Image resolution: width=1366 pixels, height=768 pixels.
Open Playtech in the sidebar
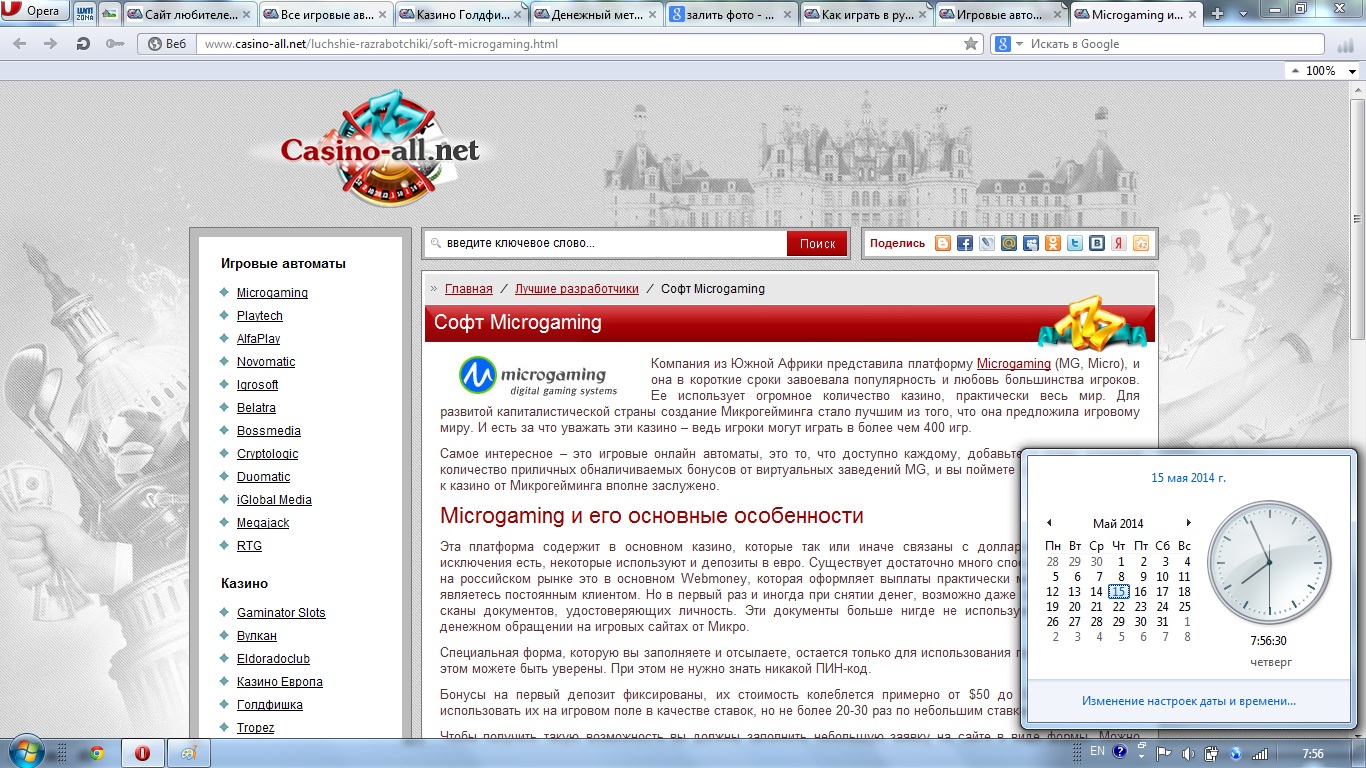click(260, 316)
